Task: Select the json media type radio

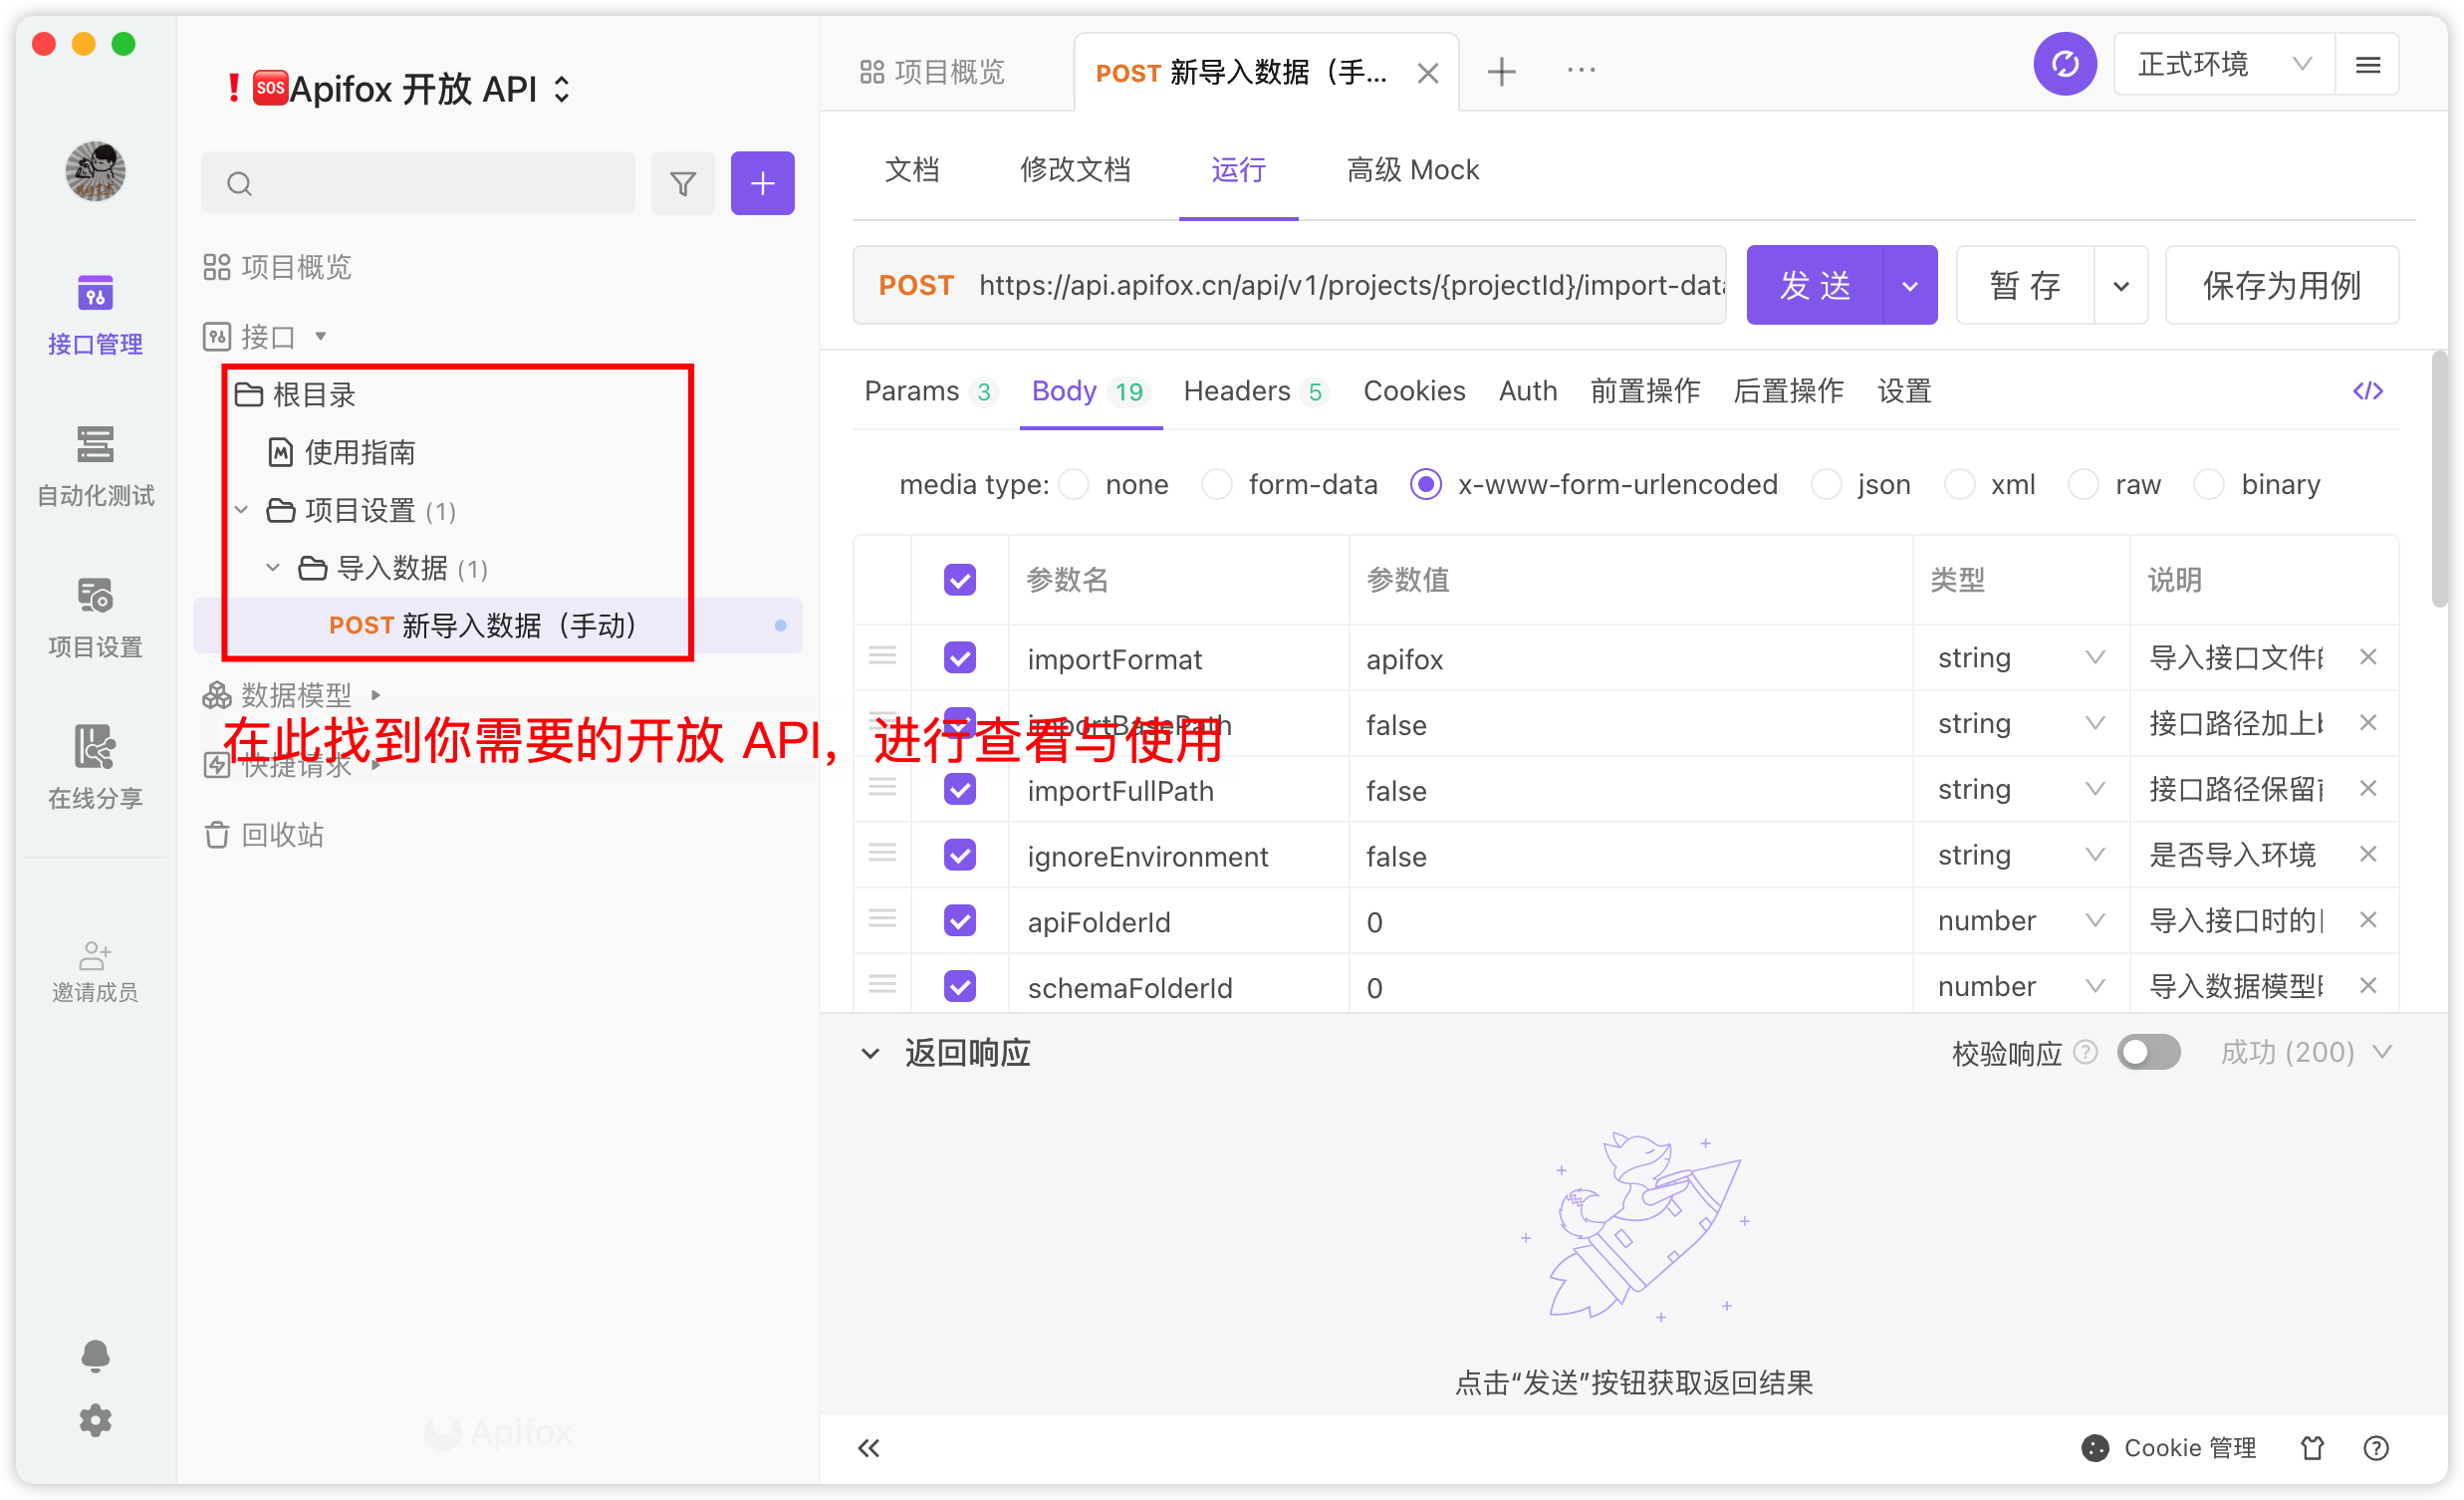Action: click(x=1826, y=485)
